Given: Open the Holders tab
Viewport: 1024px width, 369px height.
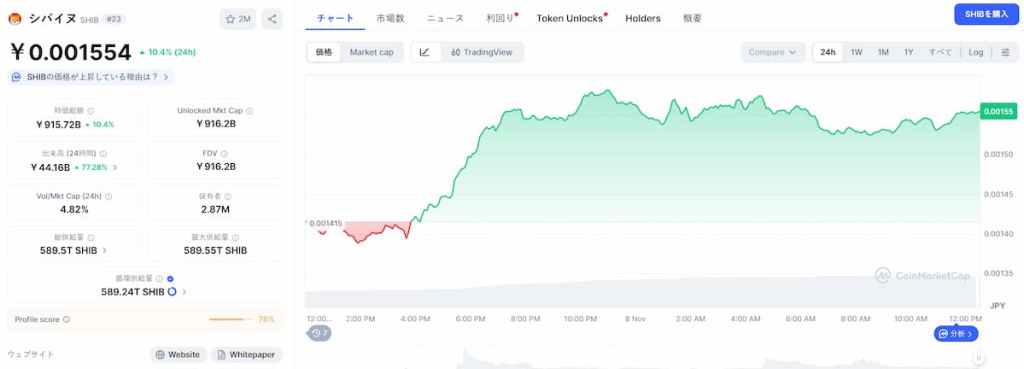Looking at the screenshot, I should [x=643, y=18].
